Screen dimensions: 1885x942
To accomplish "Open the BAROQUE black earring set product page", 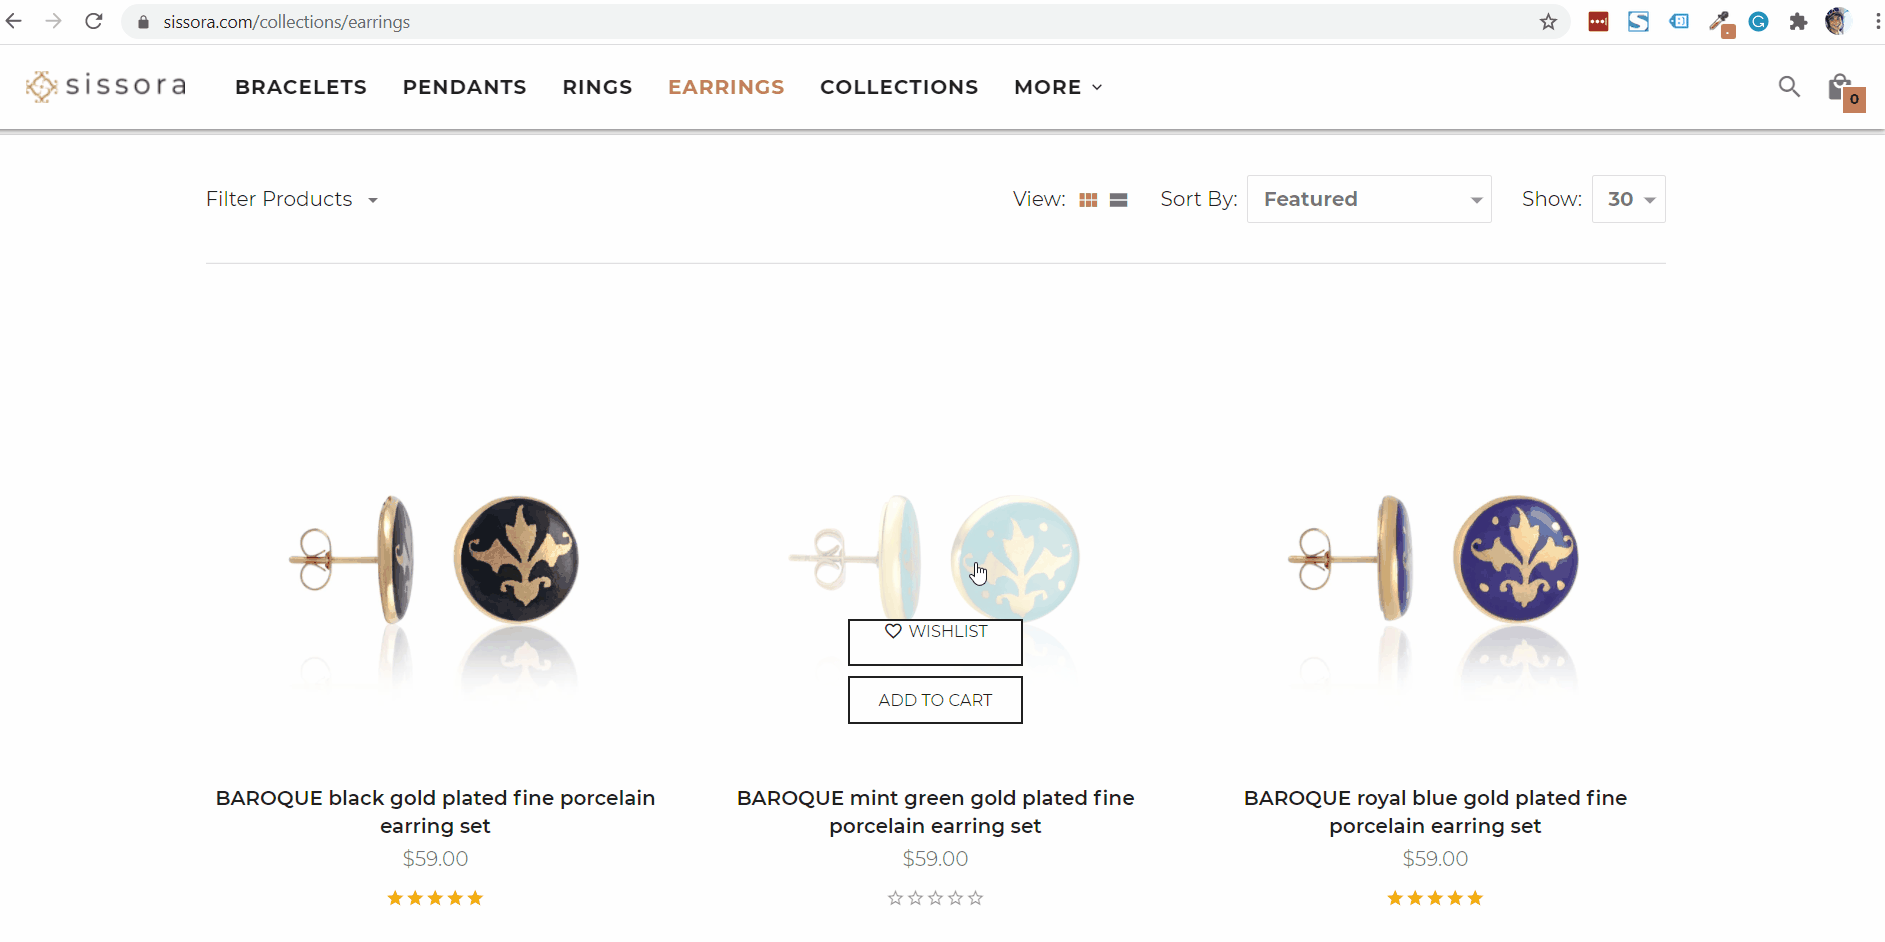I will pos(435,811).
